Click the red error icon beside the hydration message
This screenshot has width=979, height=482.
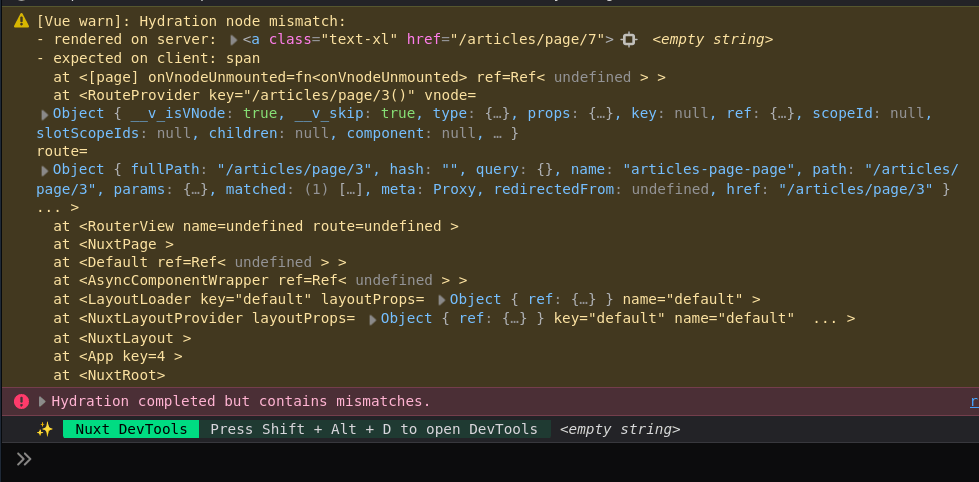point(21,401)
